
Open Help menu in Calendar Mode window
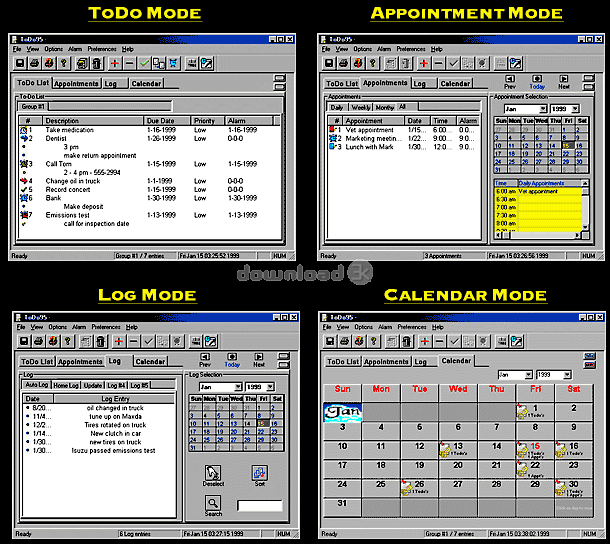pyautogui.click(x=438, y=327)
